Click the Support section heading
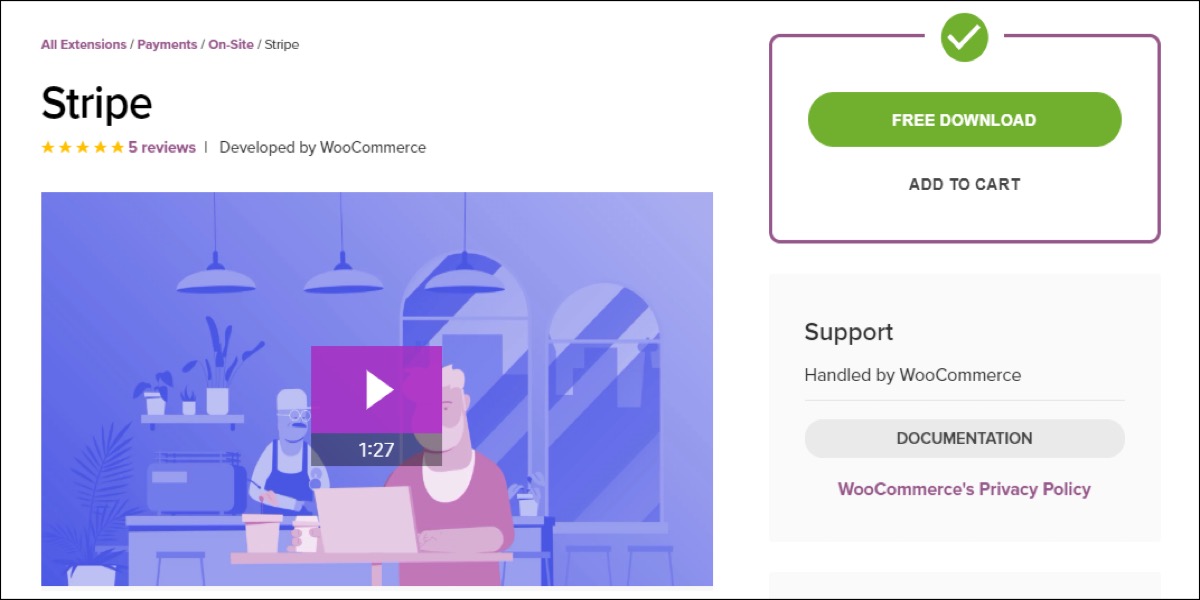This screenshot has width=1200, height=600. coord(849,332)
